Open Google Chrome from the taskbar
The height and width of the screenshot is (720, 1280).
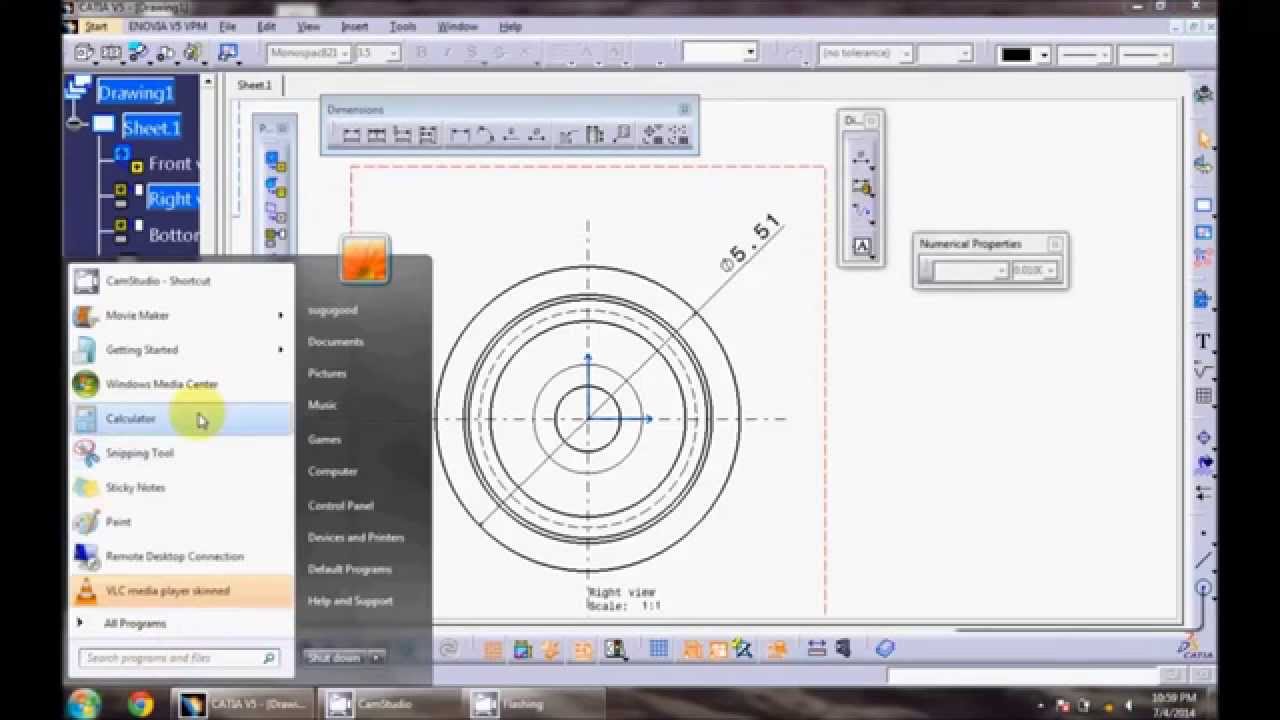(141, 704)
